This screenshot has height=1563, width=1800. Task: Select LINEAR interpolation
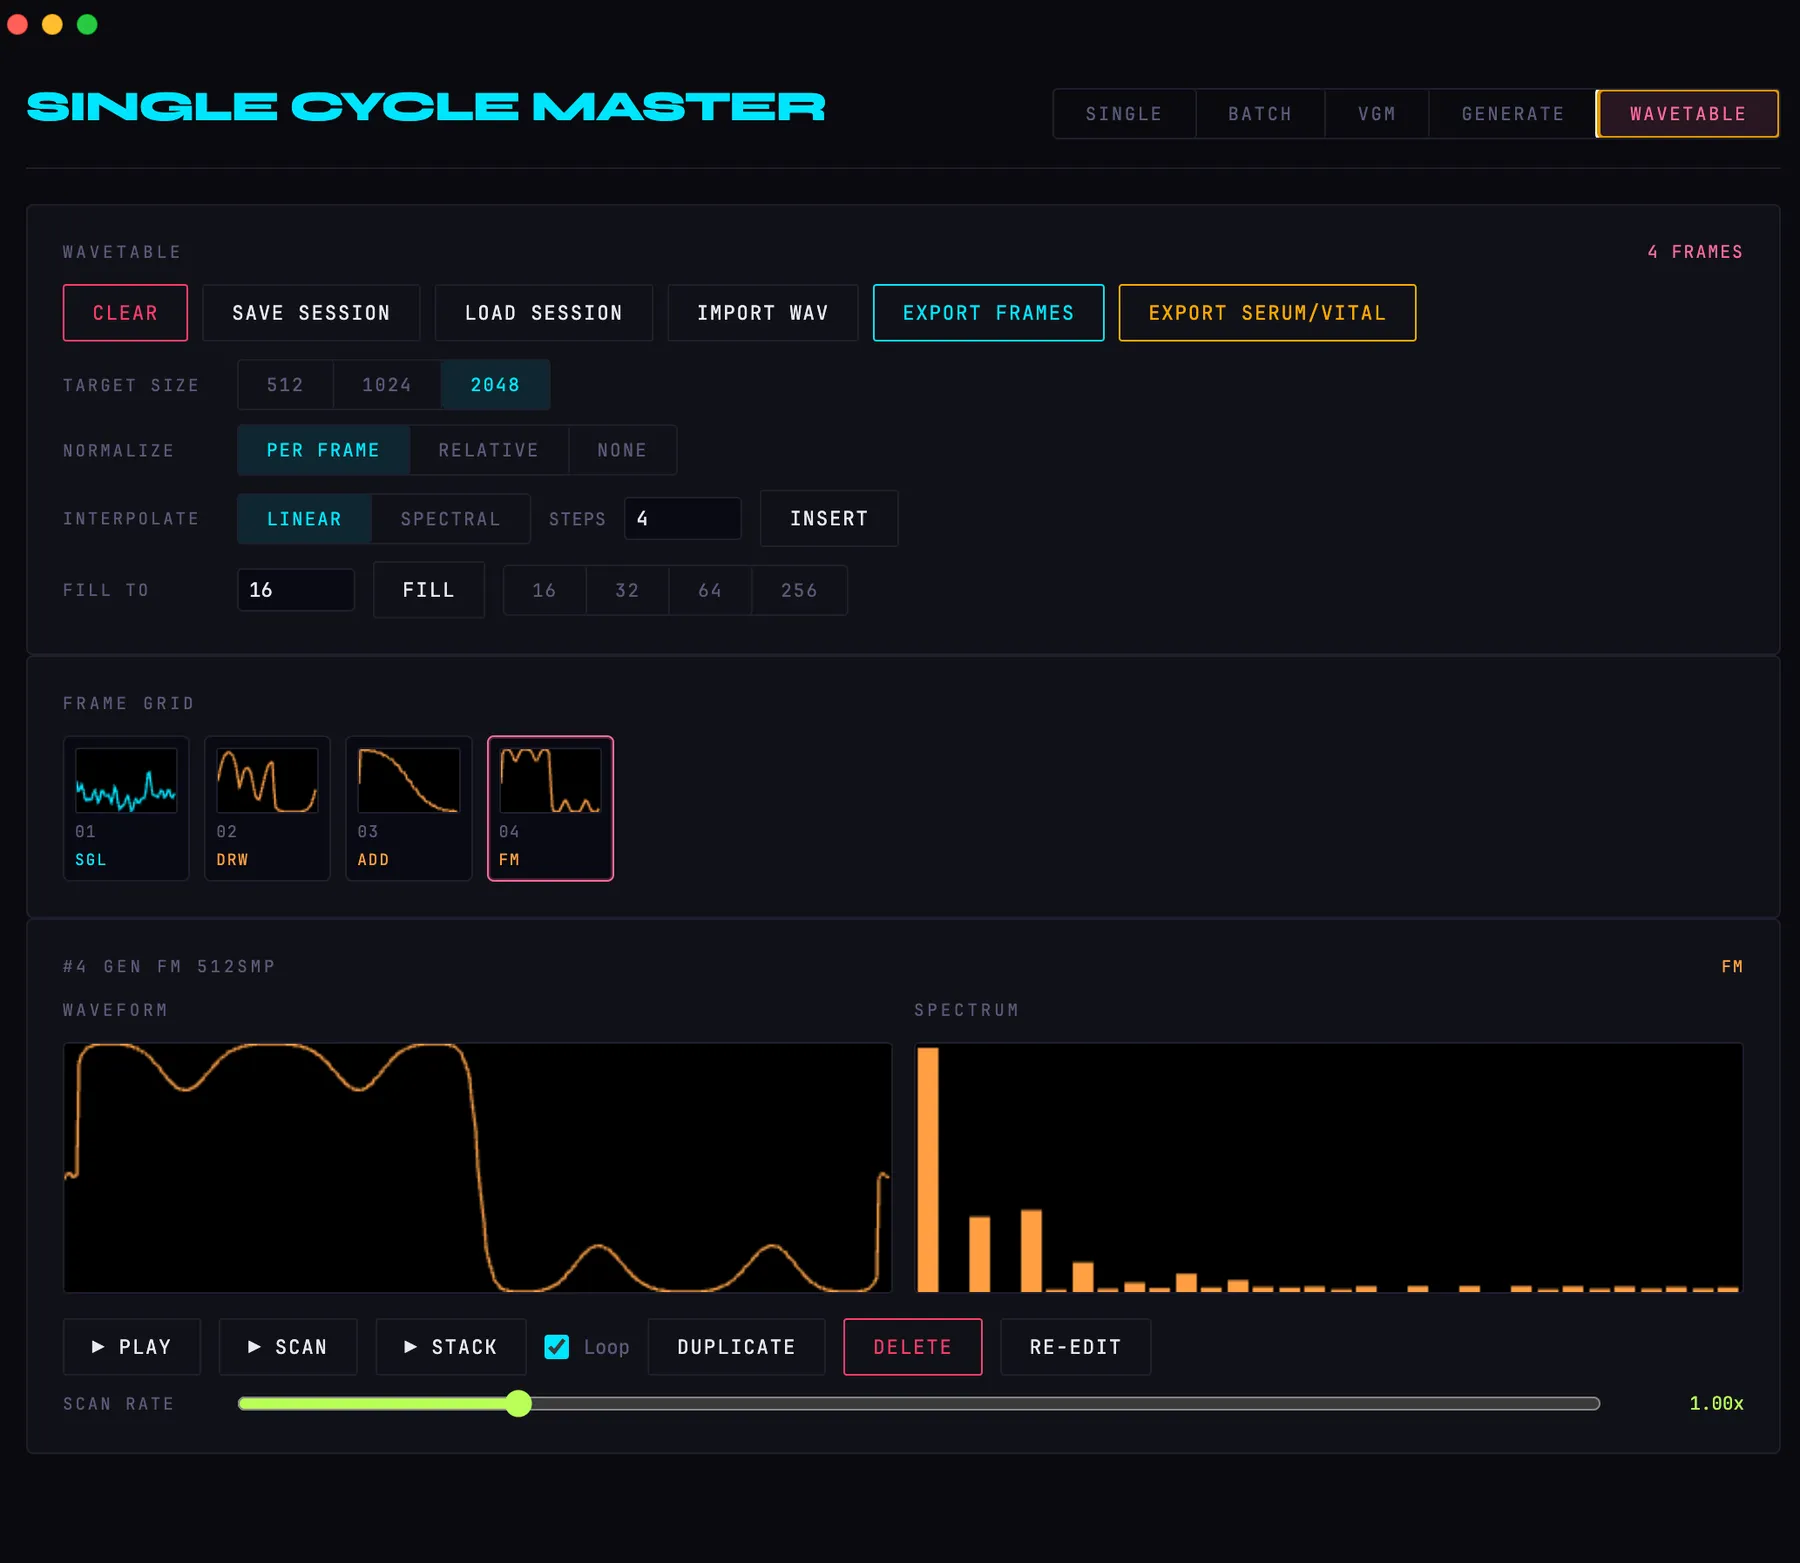[x=304, y=519]
